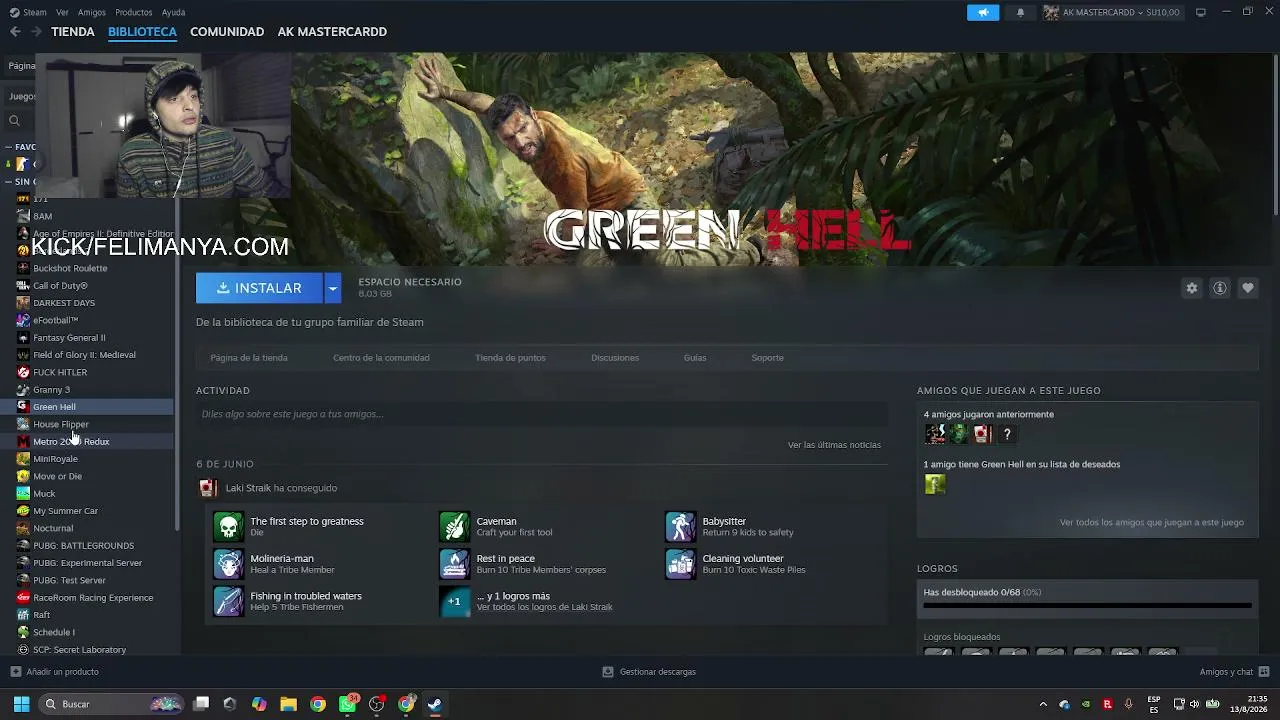Screen dimensions: 1280x720
Task: Switch to Big Picture mode monitor icon
Action: [x=1201, y=12]
